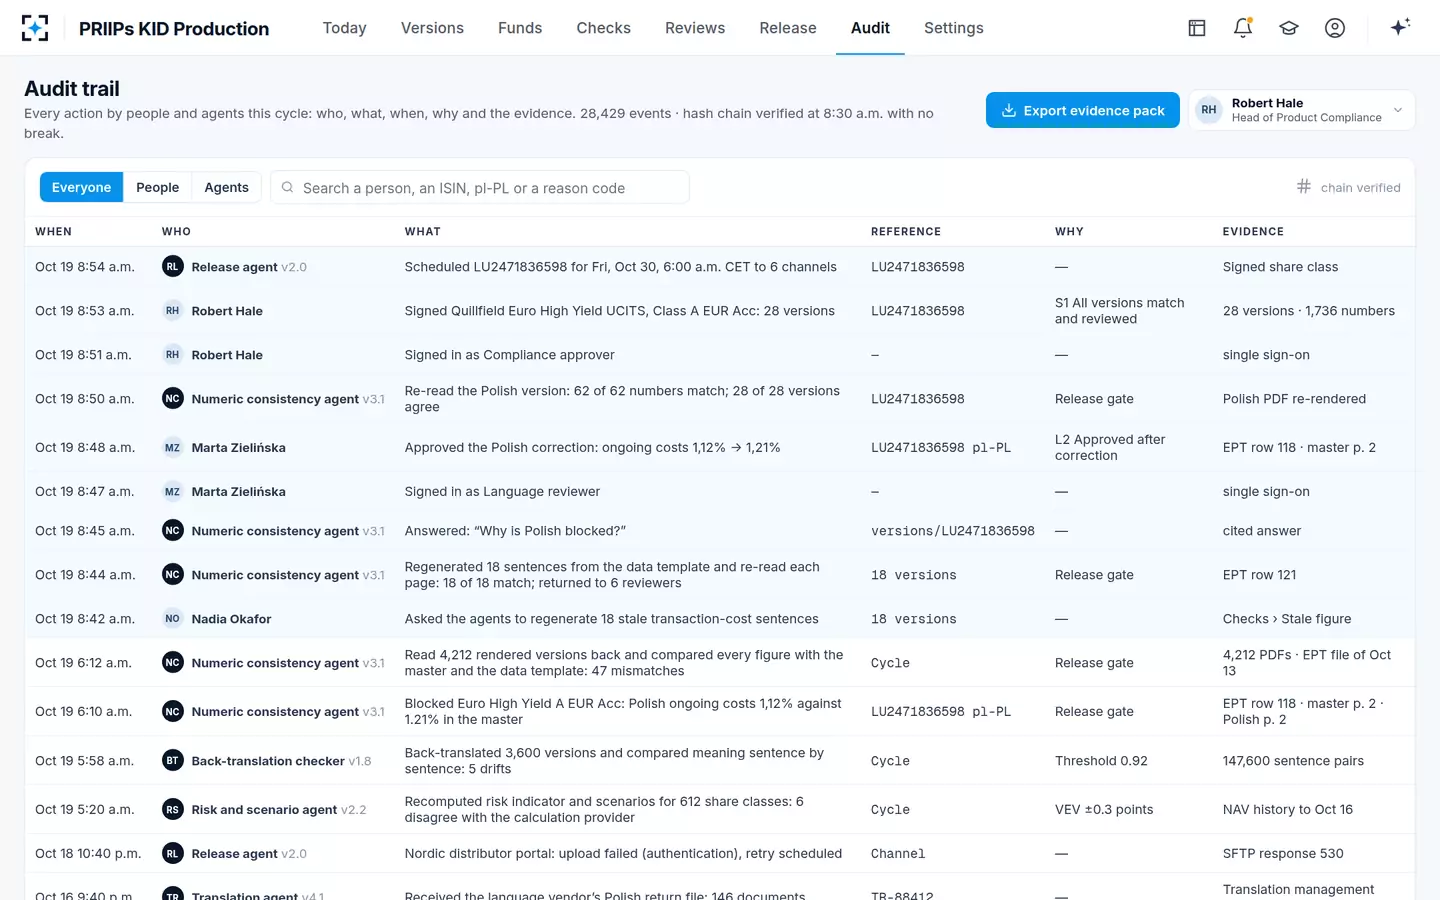The height and width of the screenshot is (900, 1440).
Task: Open the user account profile icon
Action: click(1335, 28)
